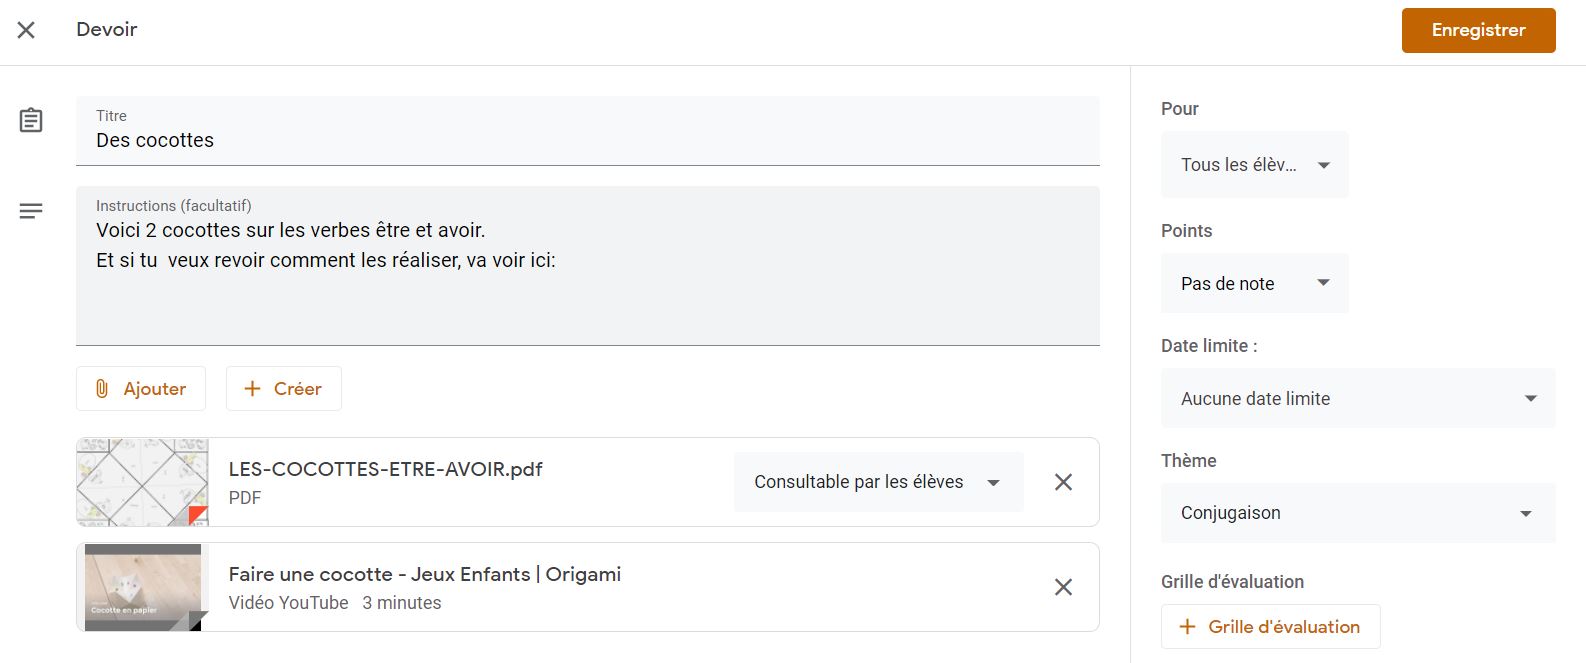This screenshot has width=1586, height=663.
Task: Open the YouTube video thumbnail
Action: pos(142,587)
